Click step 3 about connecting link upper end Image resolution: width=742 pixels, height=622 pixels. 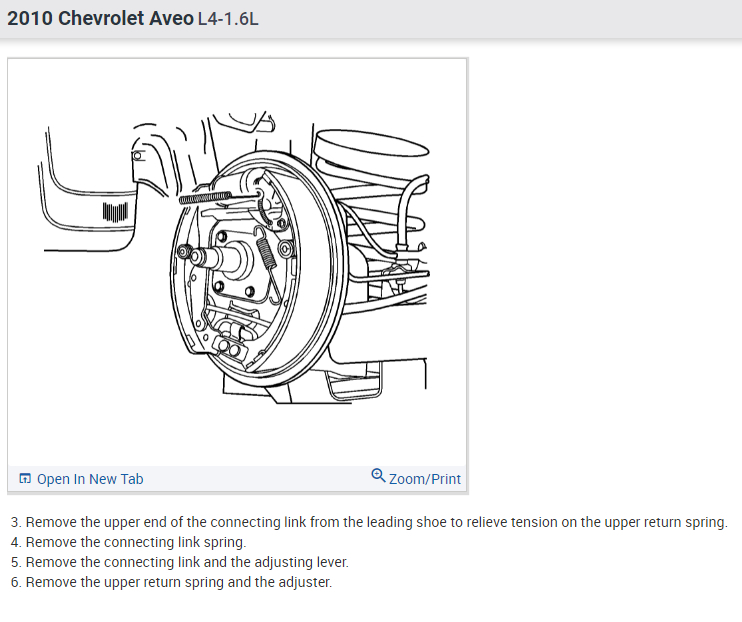pos(369,522)
